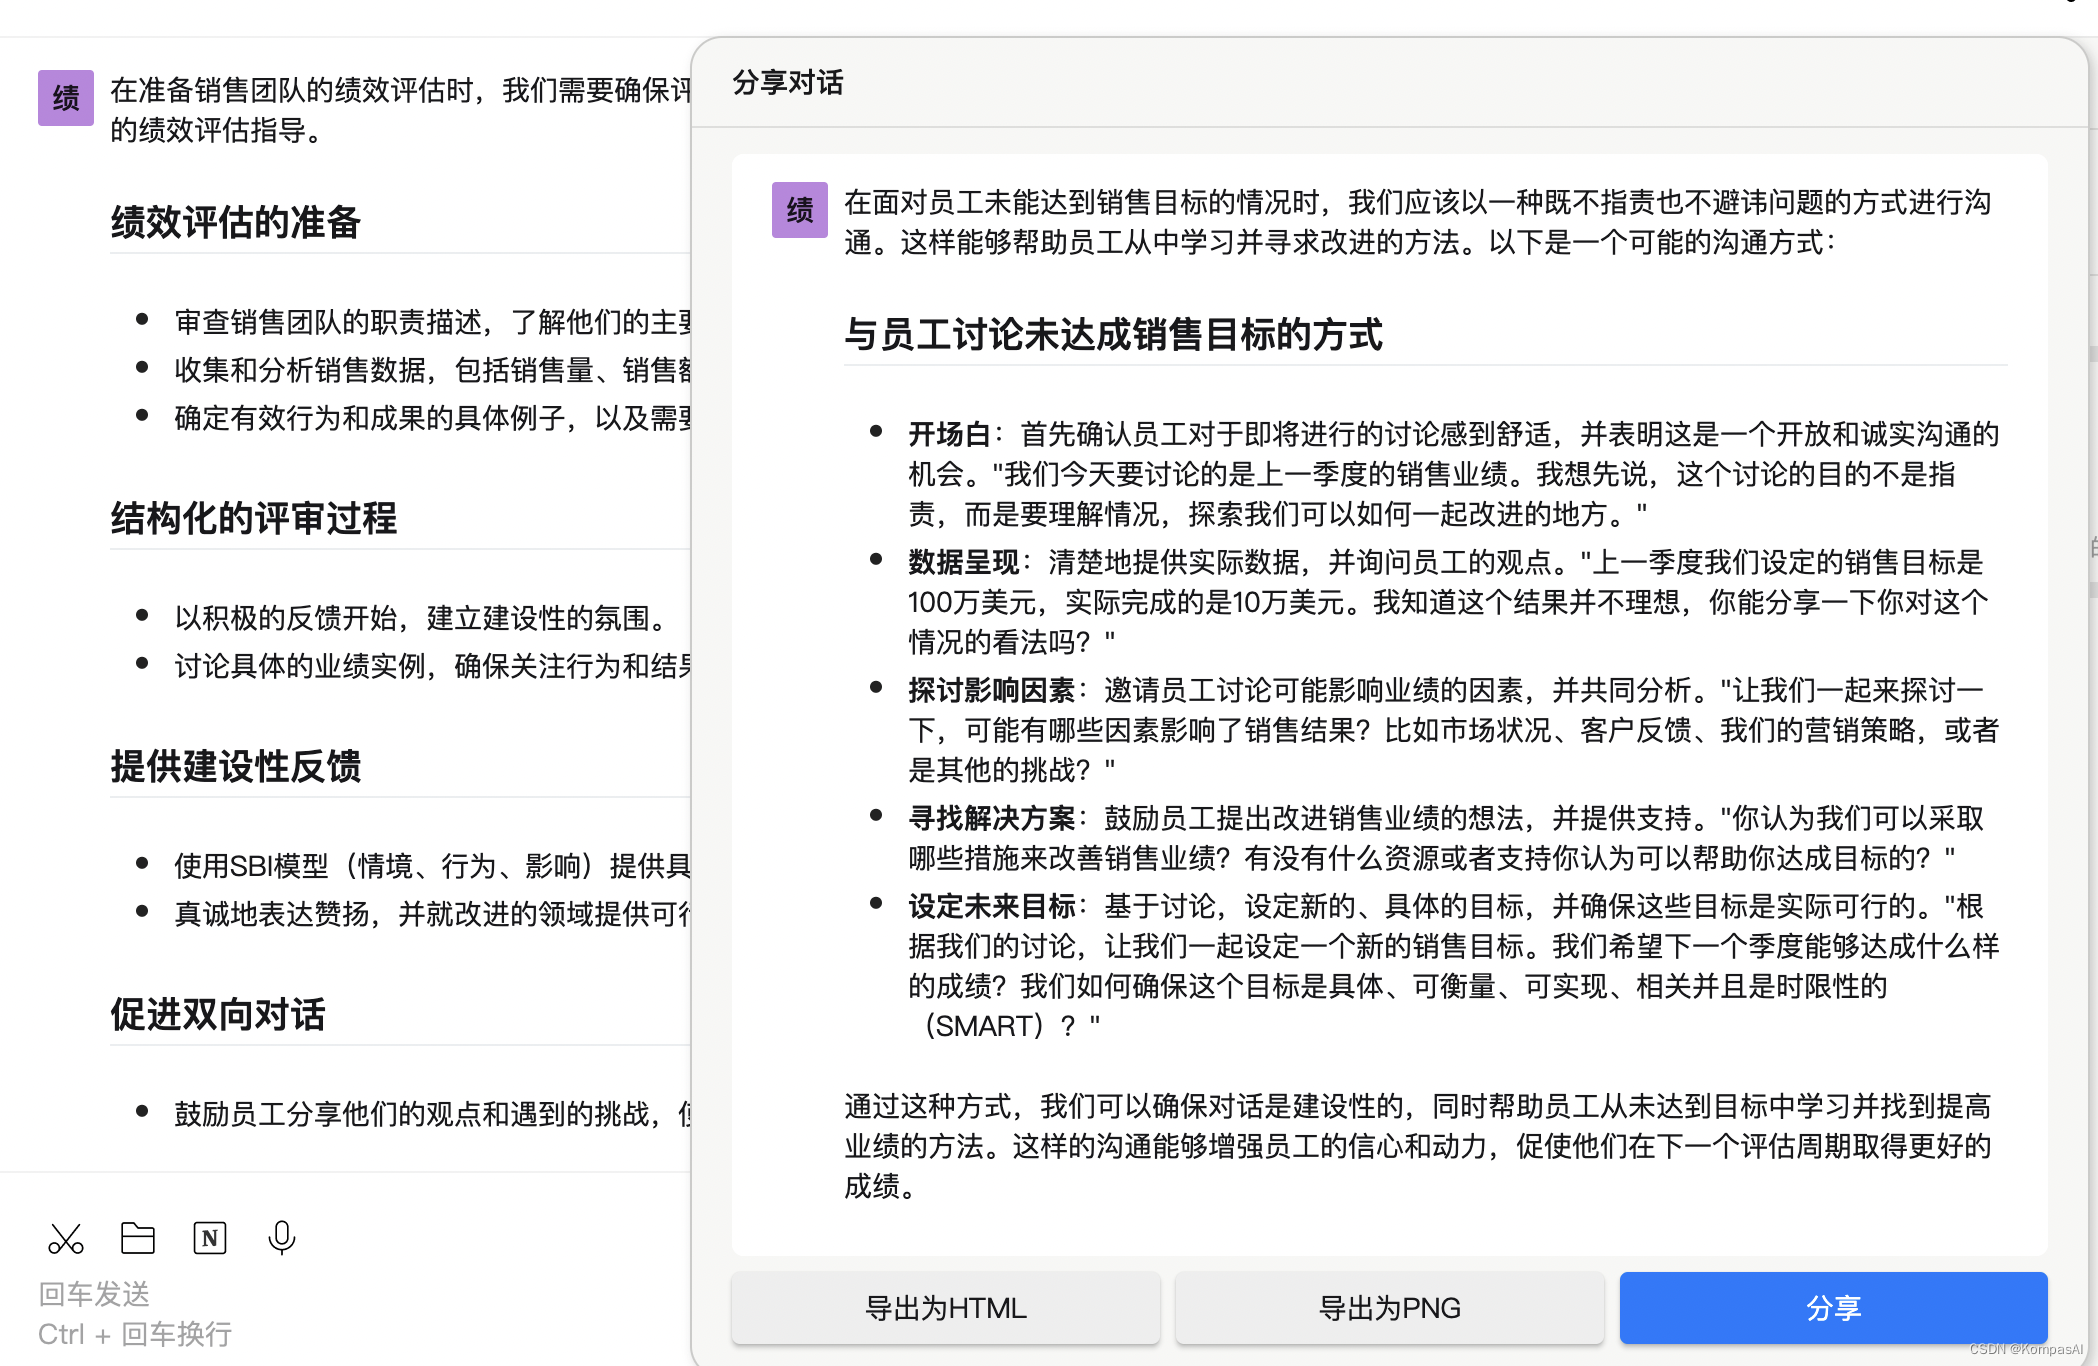2098x1366 pixels.
Task: Open the folder icon in input toolbar
Action: pyautogui.click(x=138, y=1238)
